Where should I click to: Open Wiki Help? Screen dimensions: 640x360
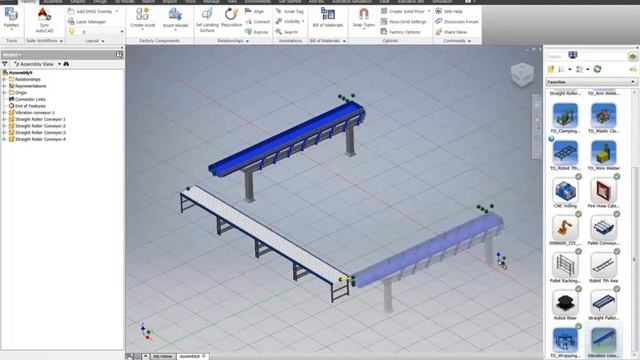point(449,11)
